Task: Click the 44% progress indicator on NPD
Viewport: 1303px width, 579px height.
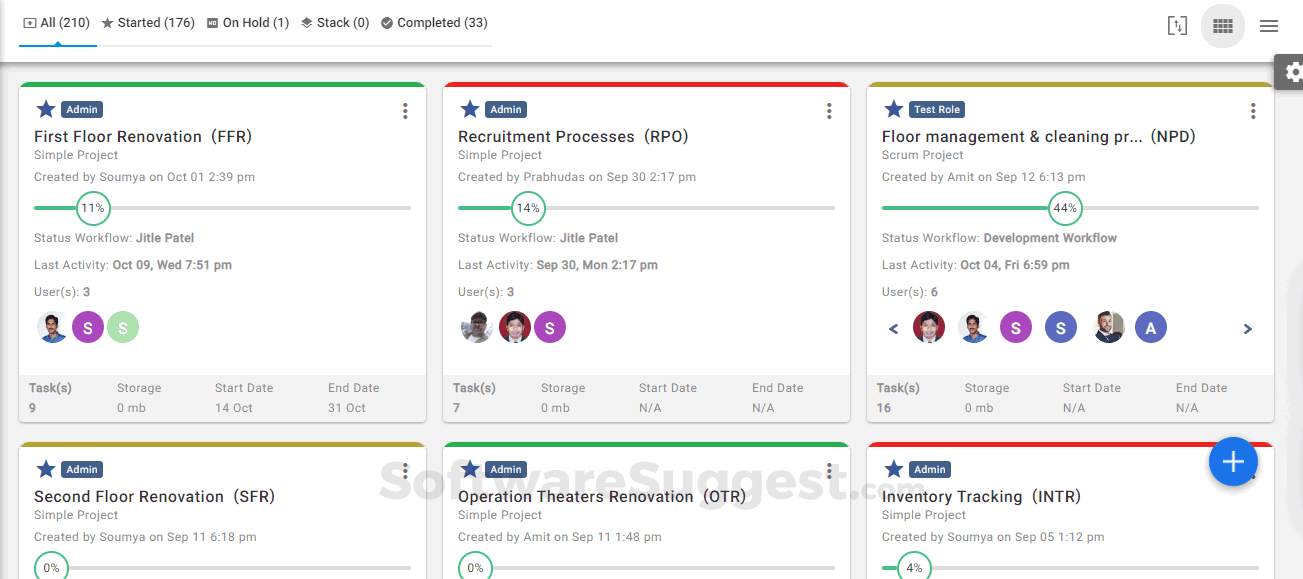Action: point(1065,208)
